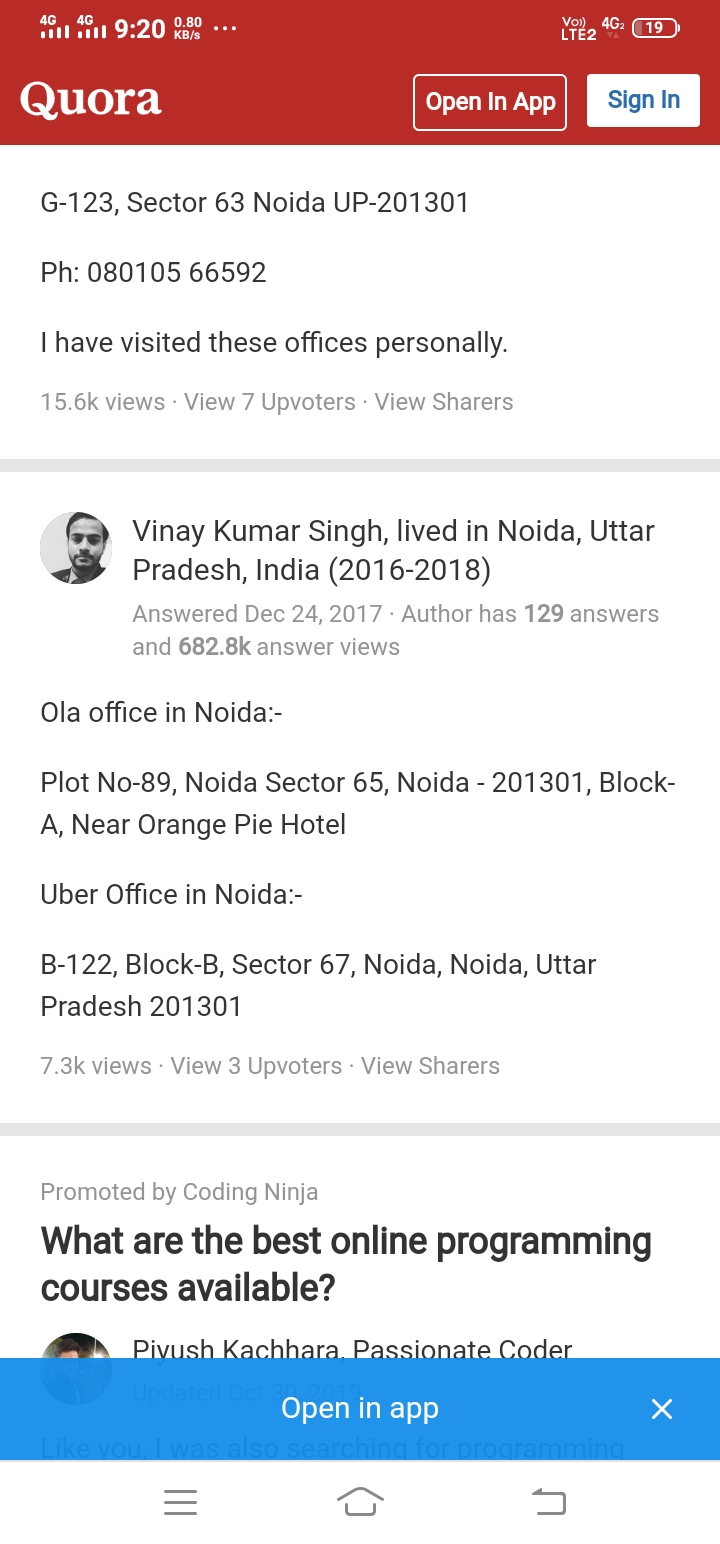This screenshot has width=720, height=1544.
Task: Click Answered Dec 24, 2017 timestamp
Action: [x=257, y=614]
